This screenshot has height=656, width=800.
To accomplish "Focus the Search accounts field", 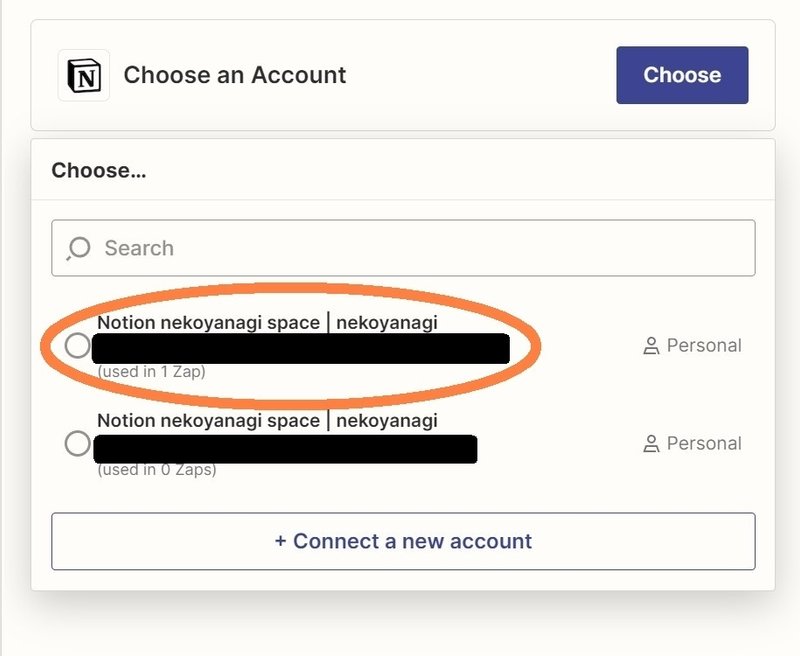I will 403,248.
